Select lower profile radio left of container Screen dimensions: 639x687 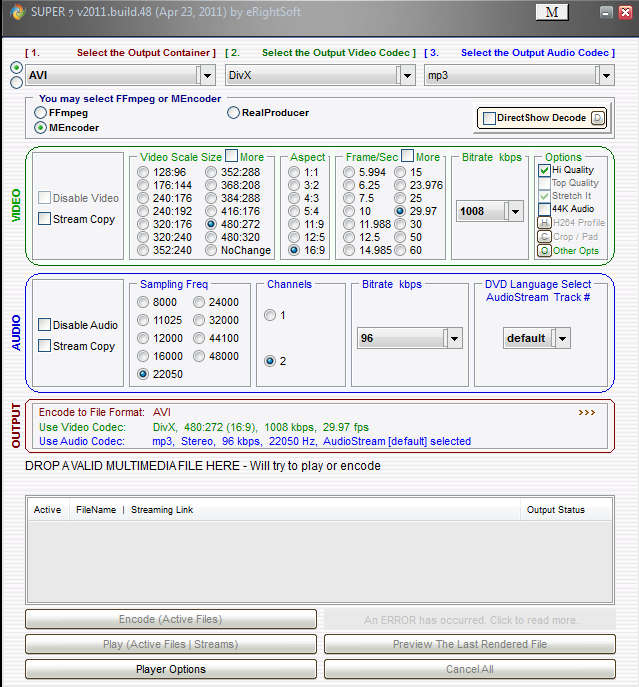tap(16, 82)
